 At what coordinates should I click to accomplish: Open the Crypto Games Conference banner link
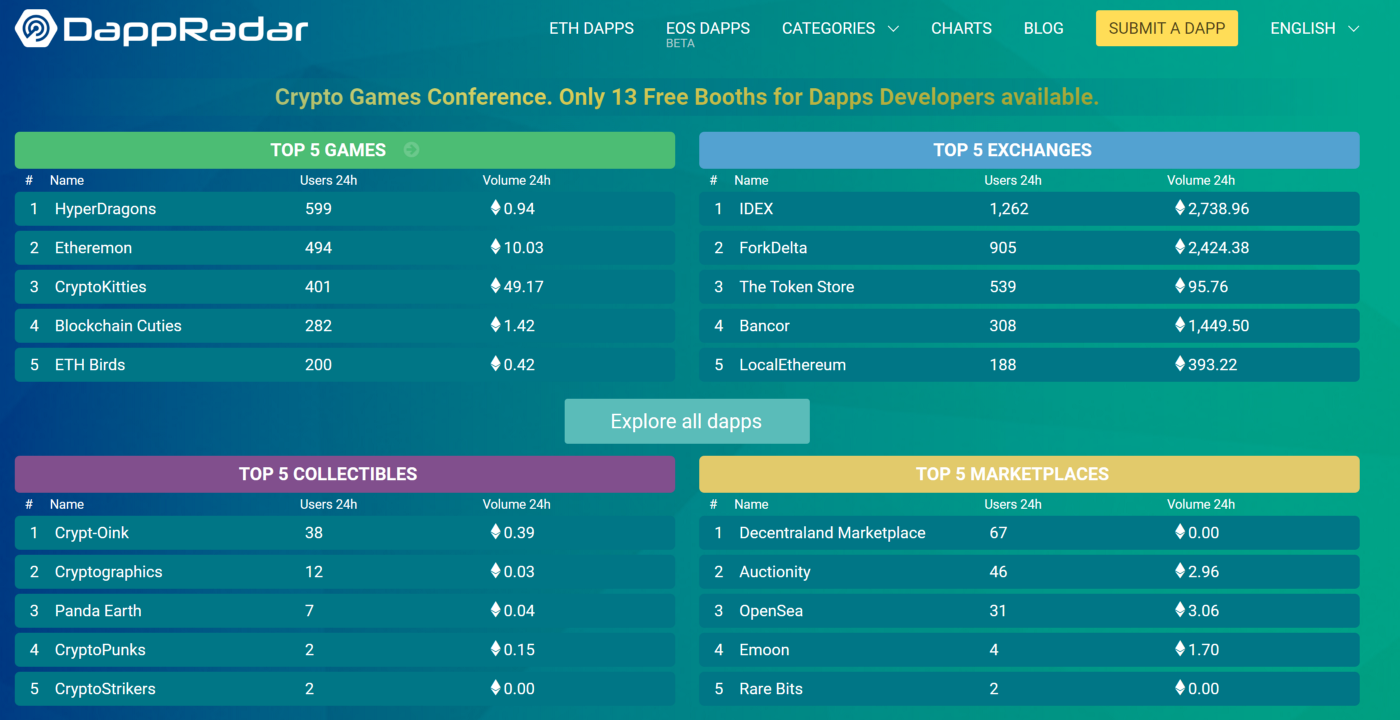pos(687,97)
